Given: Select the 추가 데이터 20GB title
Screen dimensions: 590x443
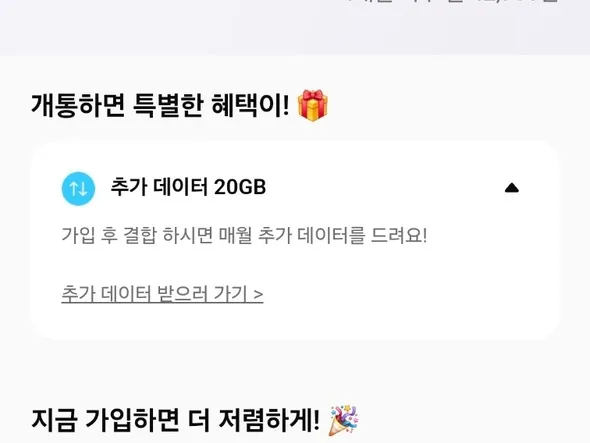Looking at the screenshot, I should point(188,187).
